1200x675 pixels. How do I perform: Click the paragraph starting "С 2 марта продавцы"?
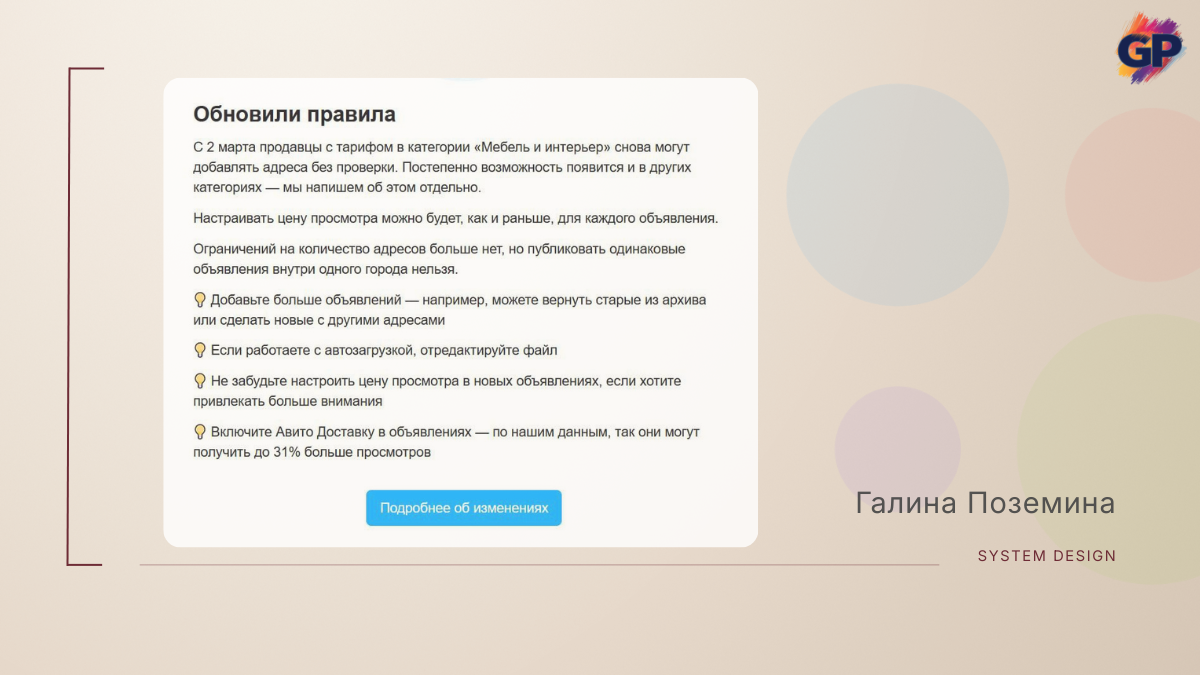[x=442, y=167]
